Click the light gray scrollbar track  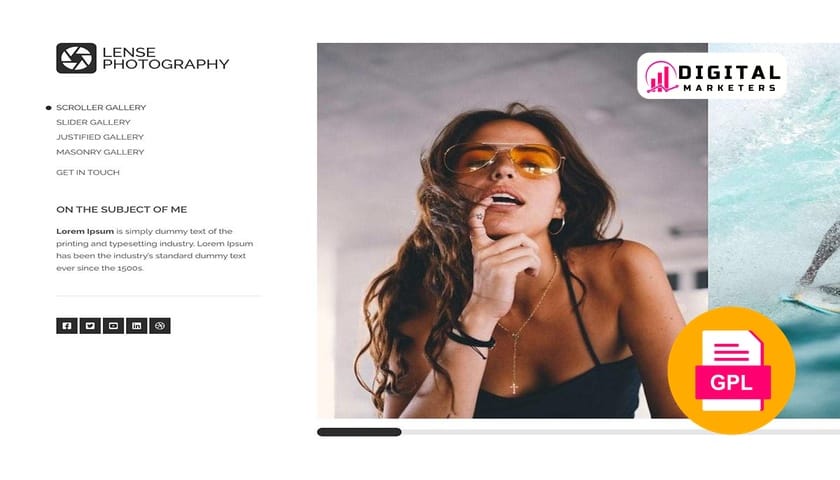(620, 432)
